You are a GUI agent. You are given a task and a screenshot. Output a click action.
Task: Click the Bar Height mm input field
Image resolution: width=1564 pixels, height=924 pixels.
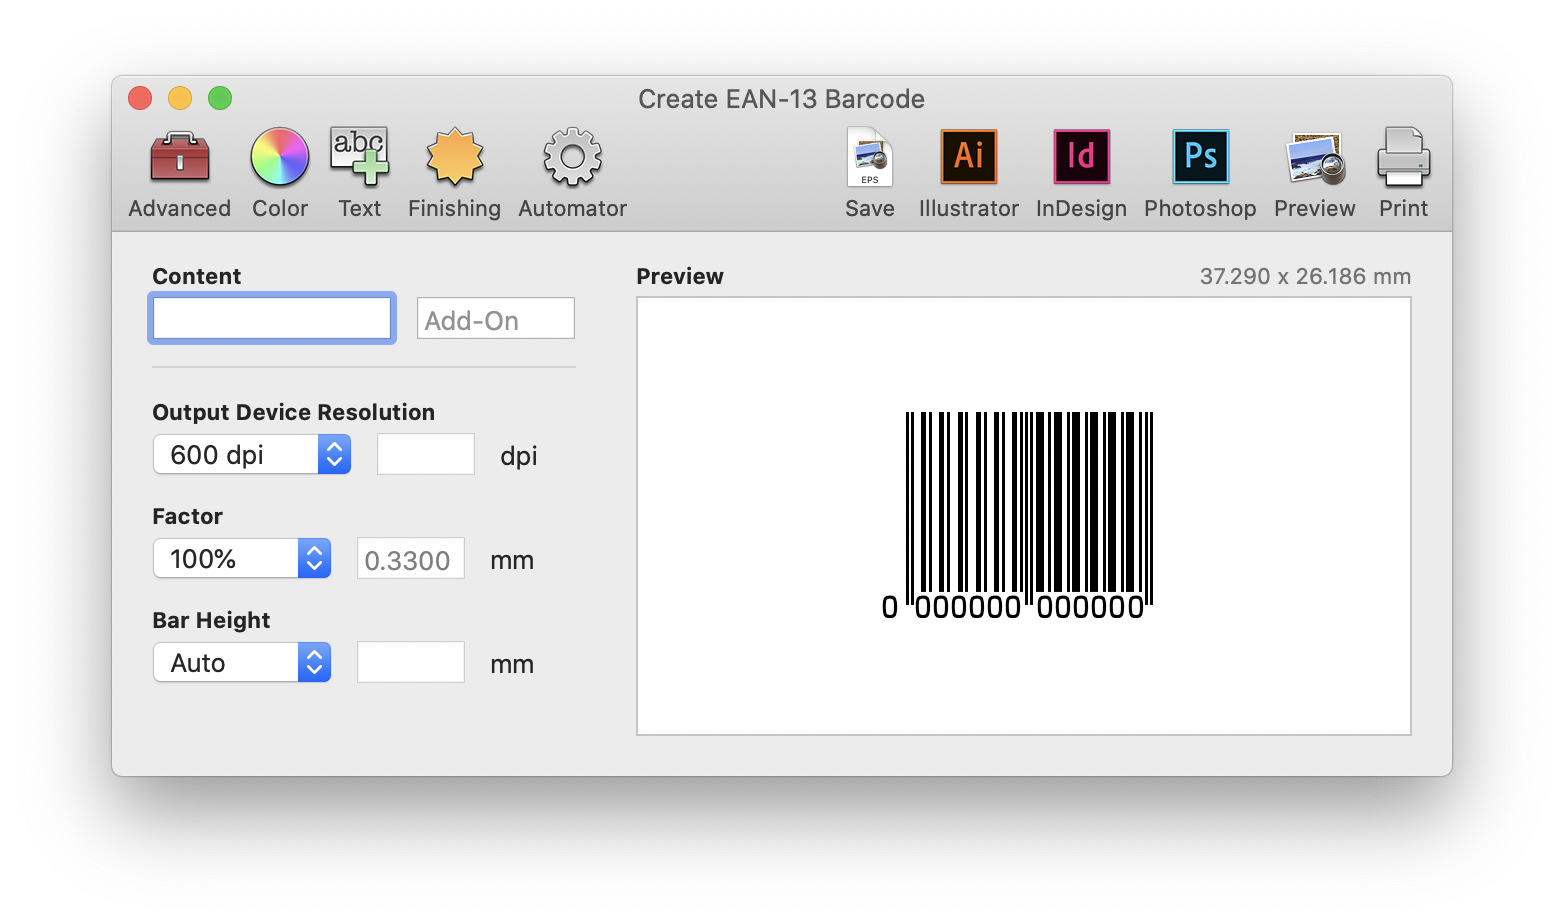[x=411, y=663]
